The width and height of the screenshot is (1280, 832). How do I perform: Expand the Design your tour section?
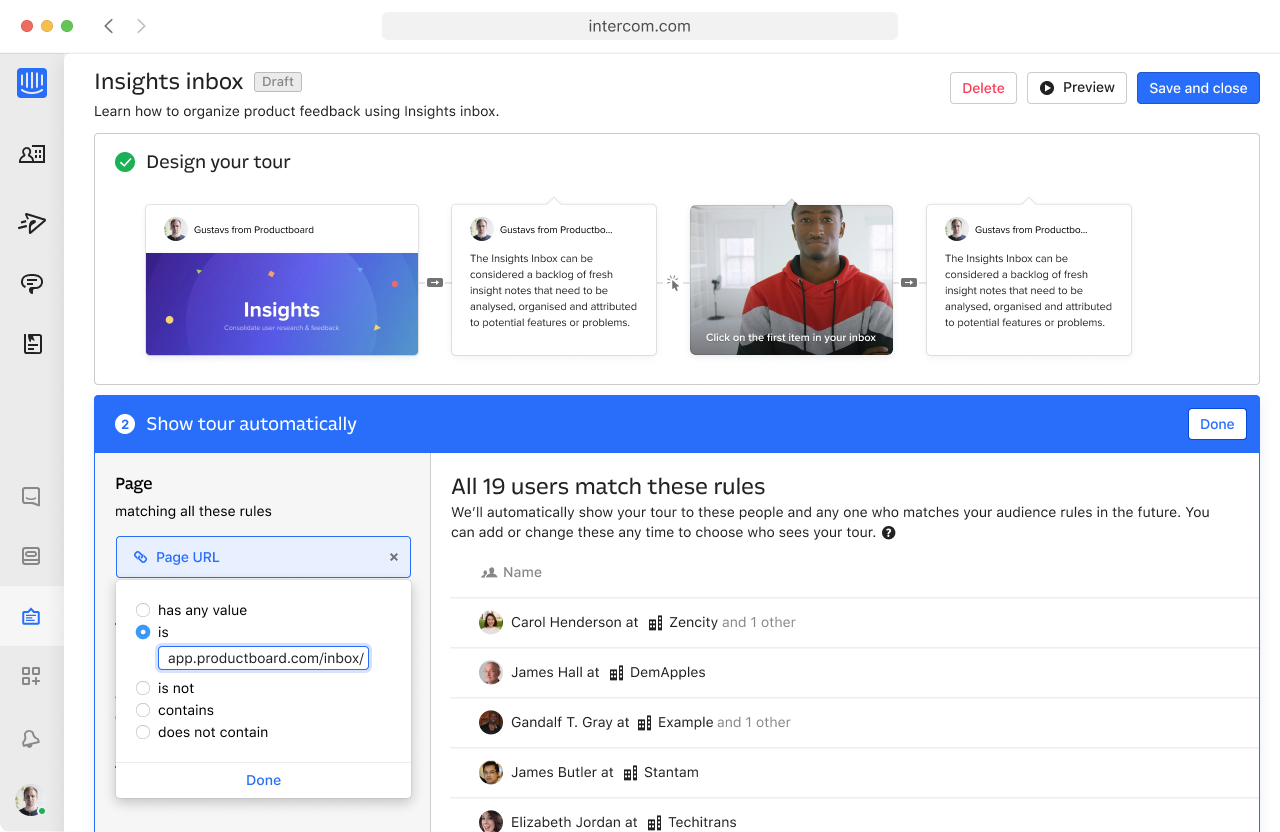coord(218,162)
